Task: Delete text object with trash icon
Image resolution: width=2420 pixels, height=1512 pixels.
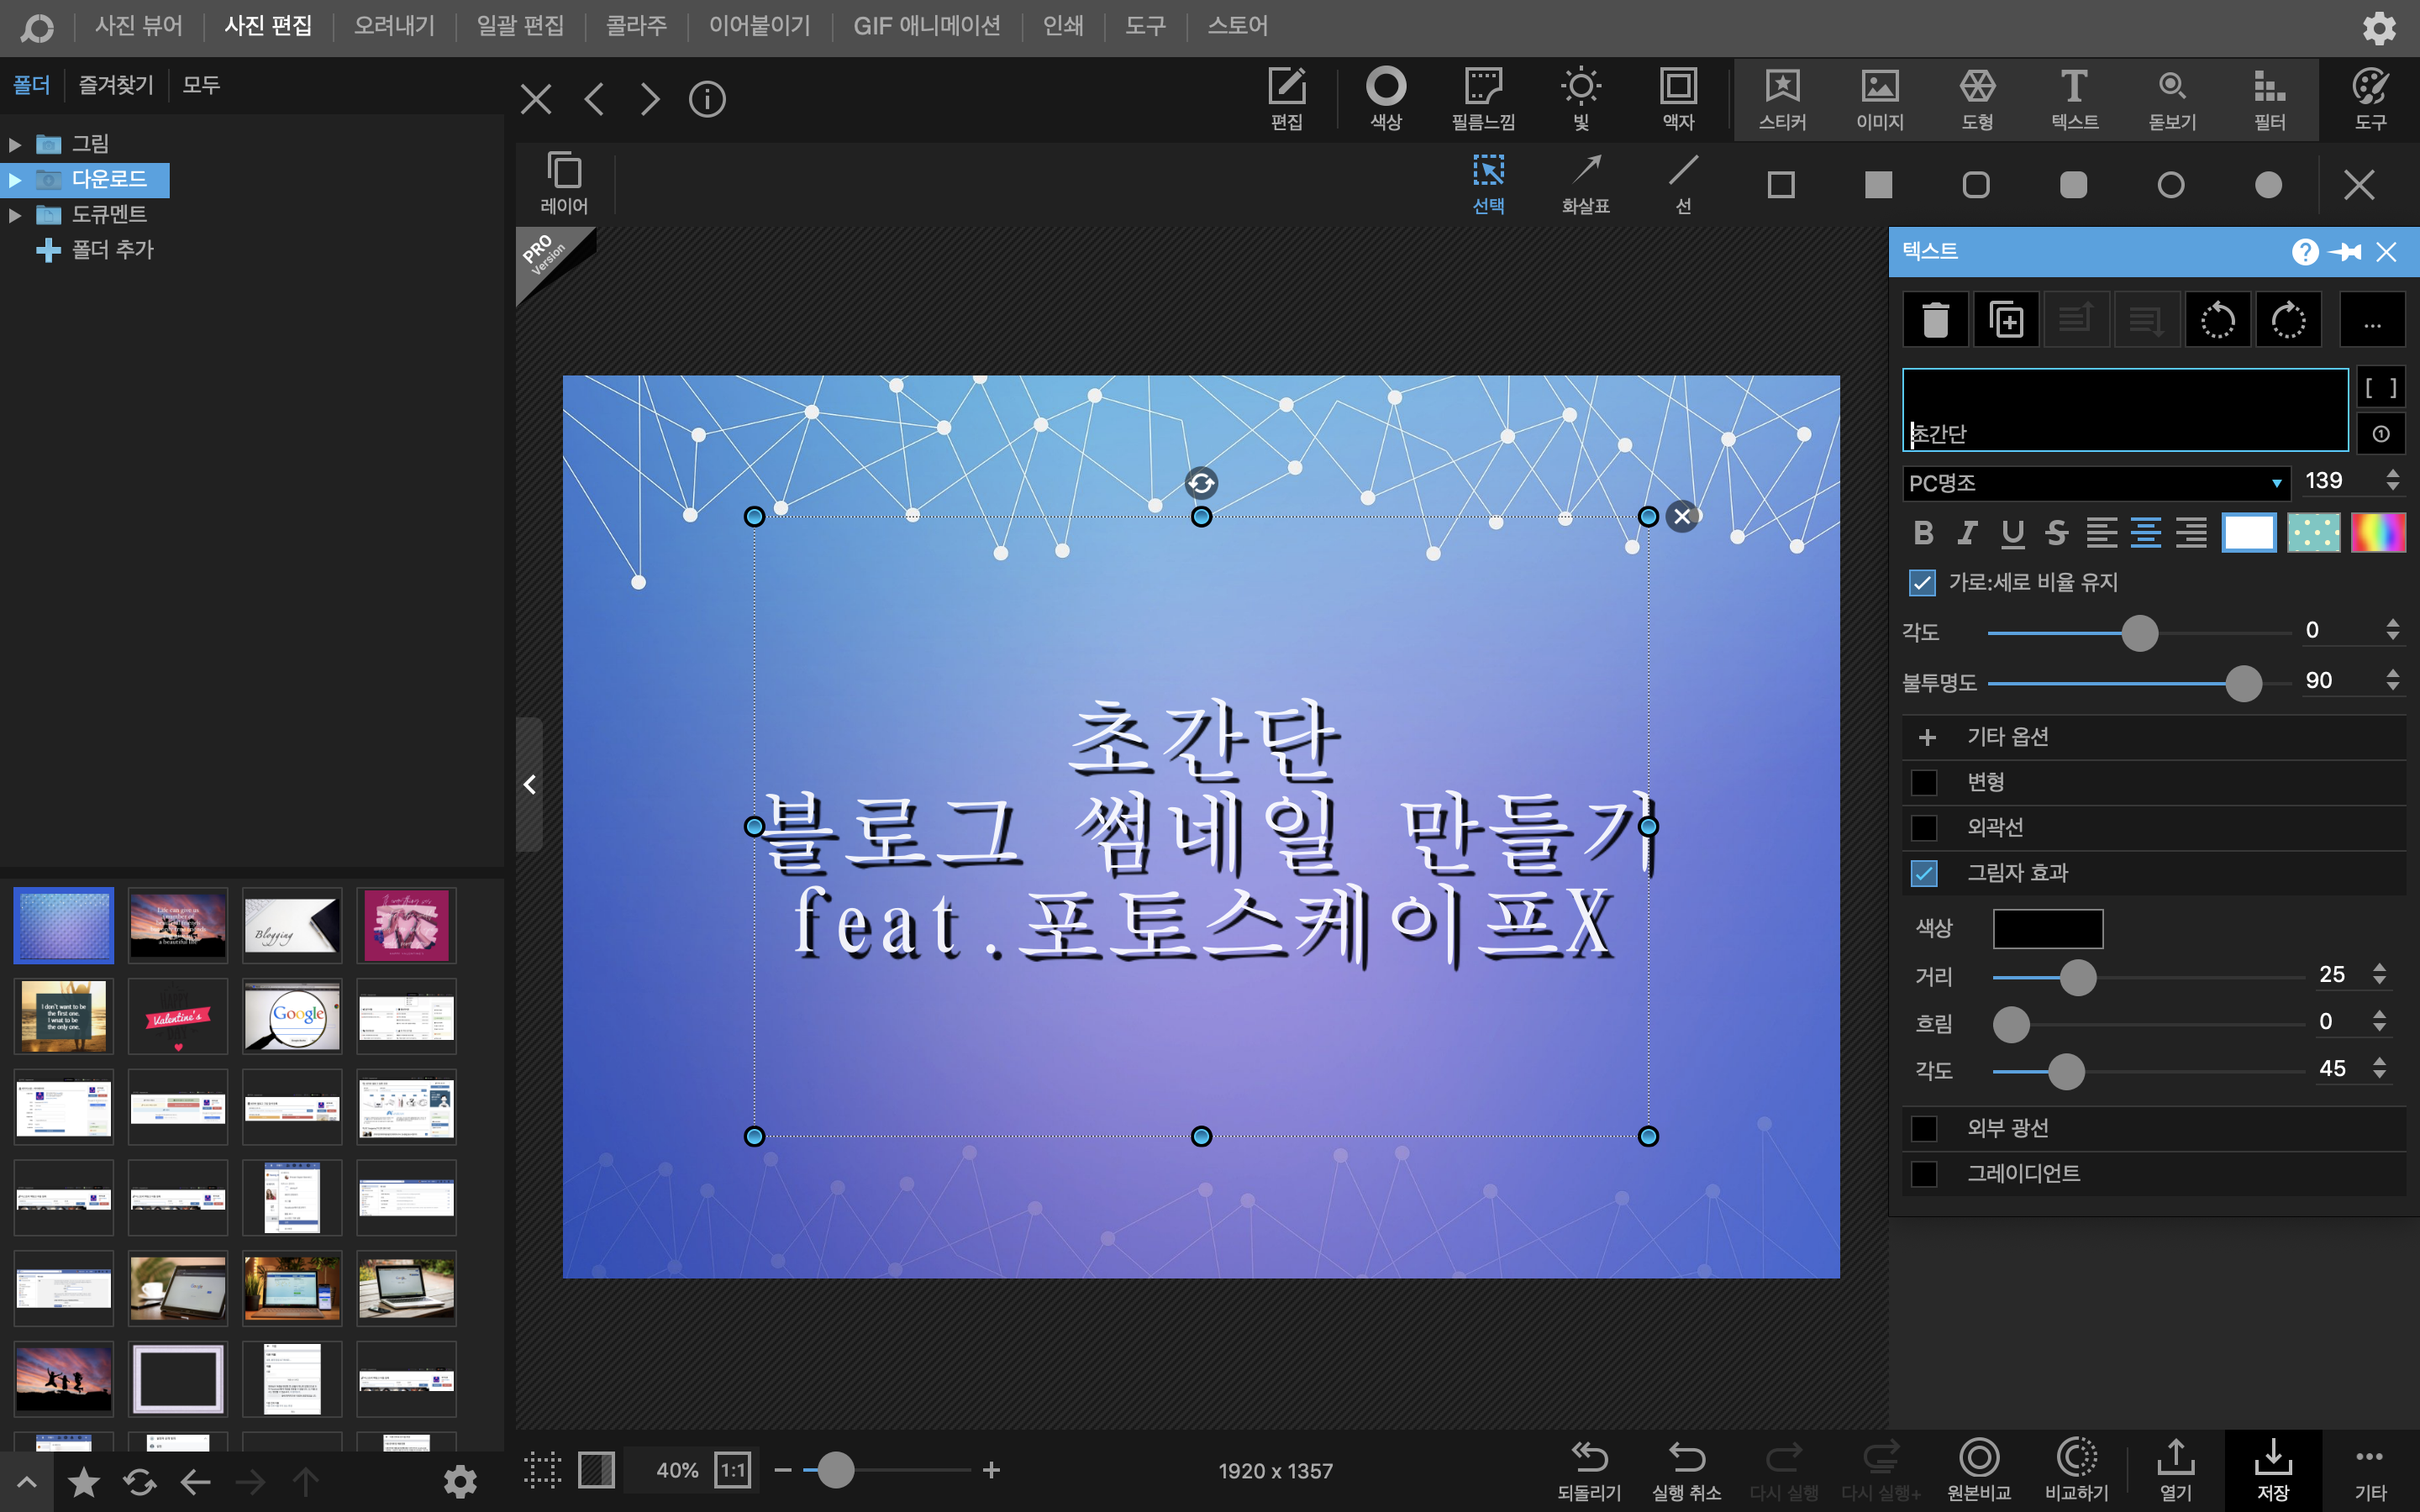Action: point(1935,320)
